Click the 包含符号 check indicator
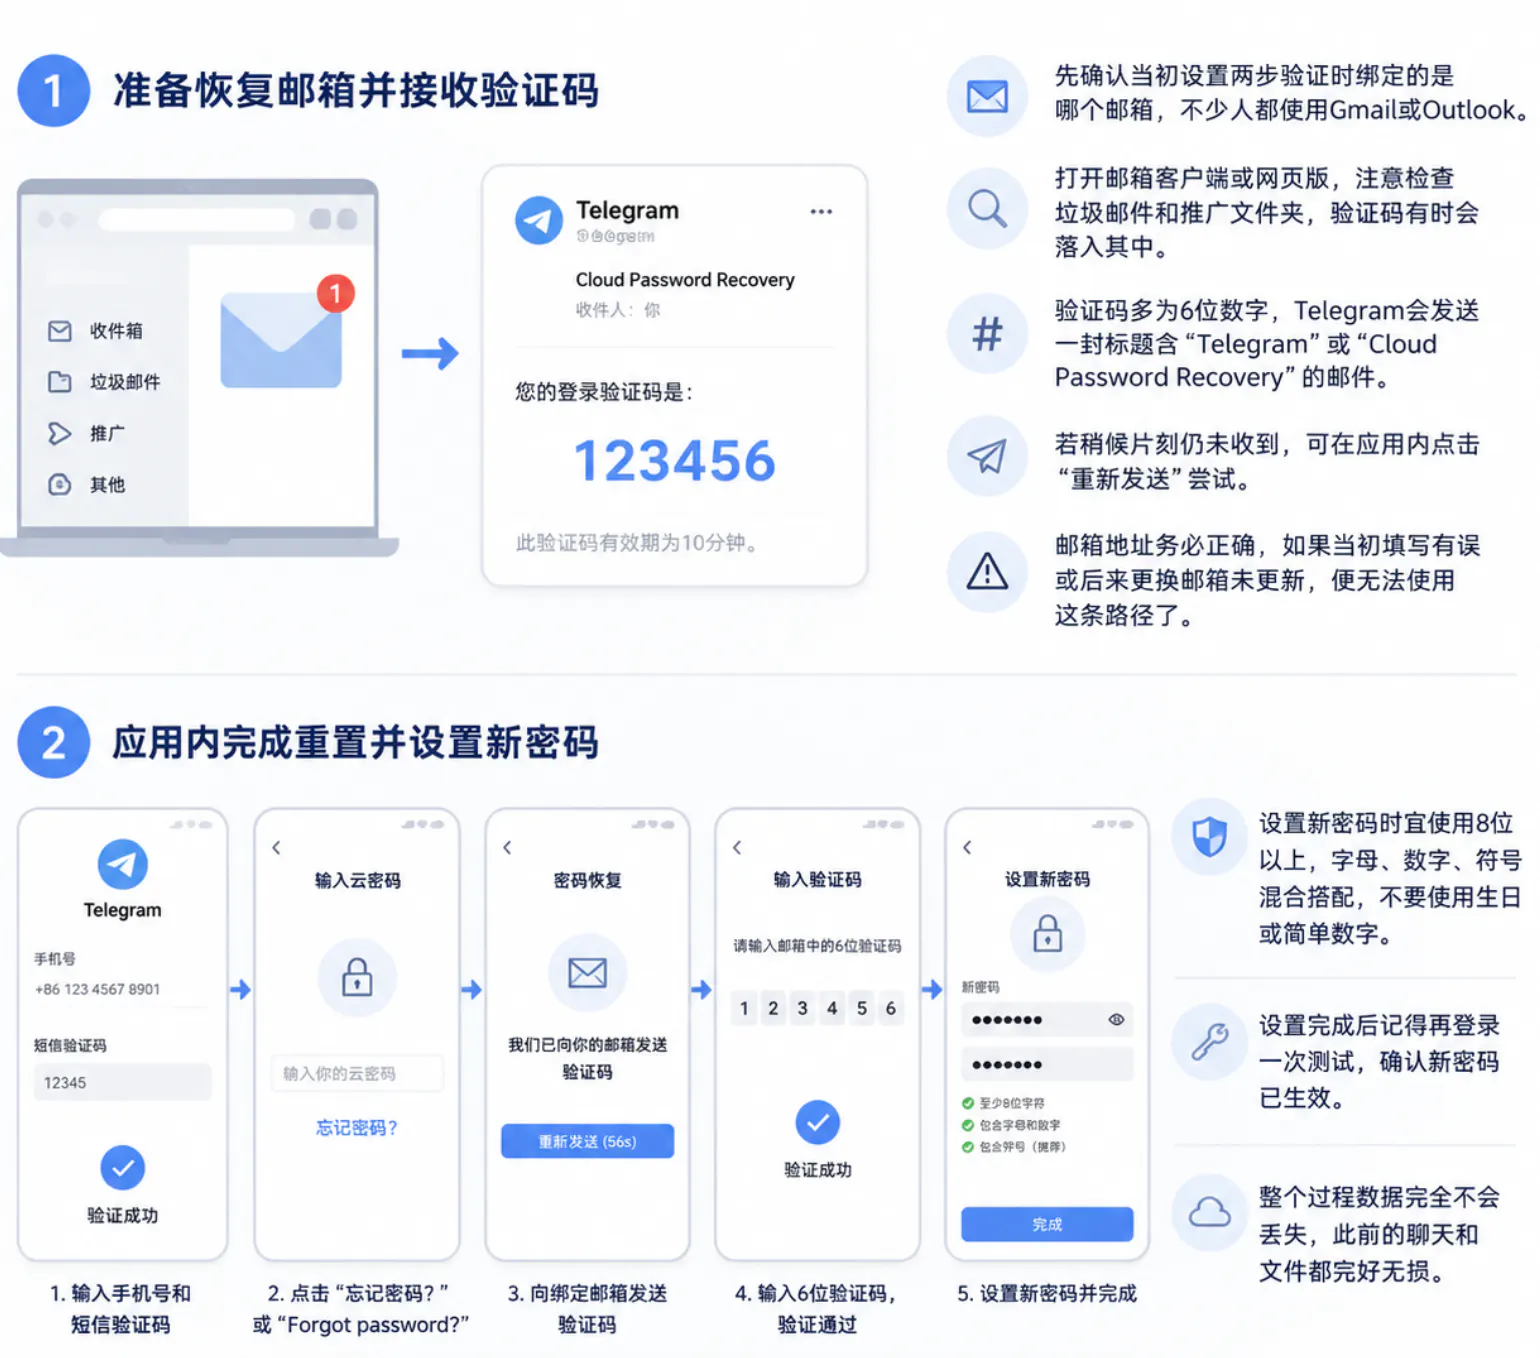This screenshot has height=1358, width=1540. coord(968,1147)
